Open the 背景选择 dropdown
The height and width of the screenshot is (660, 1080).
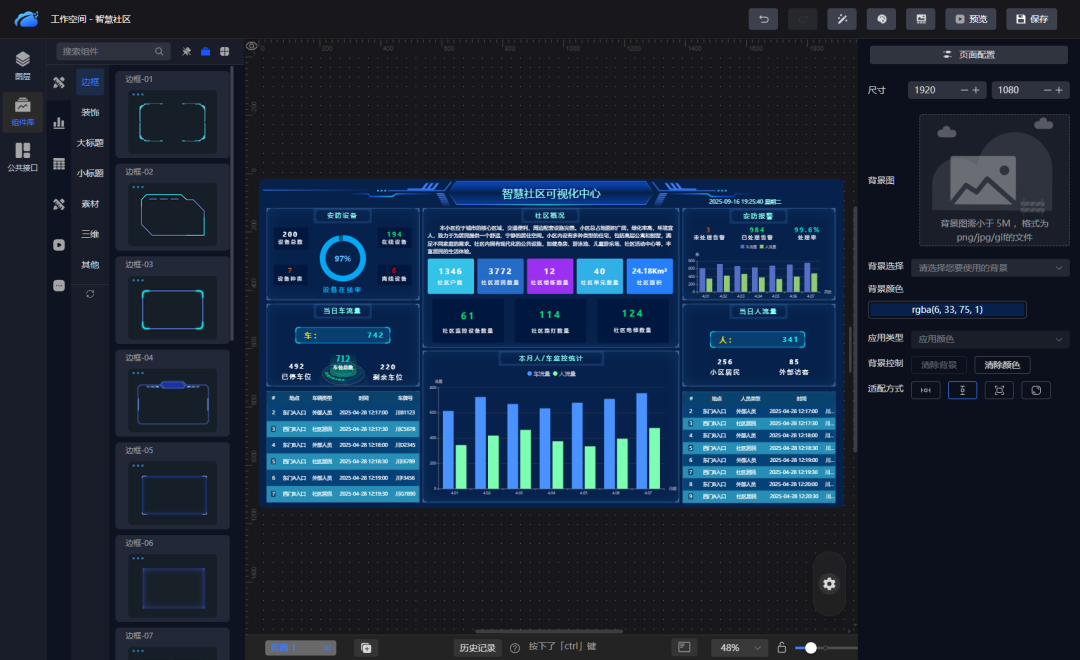pos(990,267)
